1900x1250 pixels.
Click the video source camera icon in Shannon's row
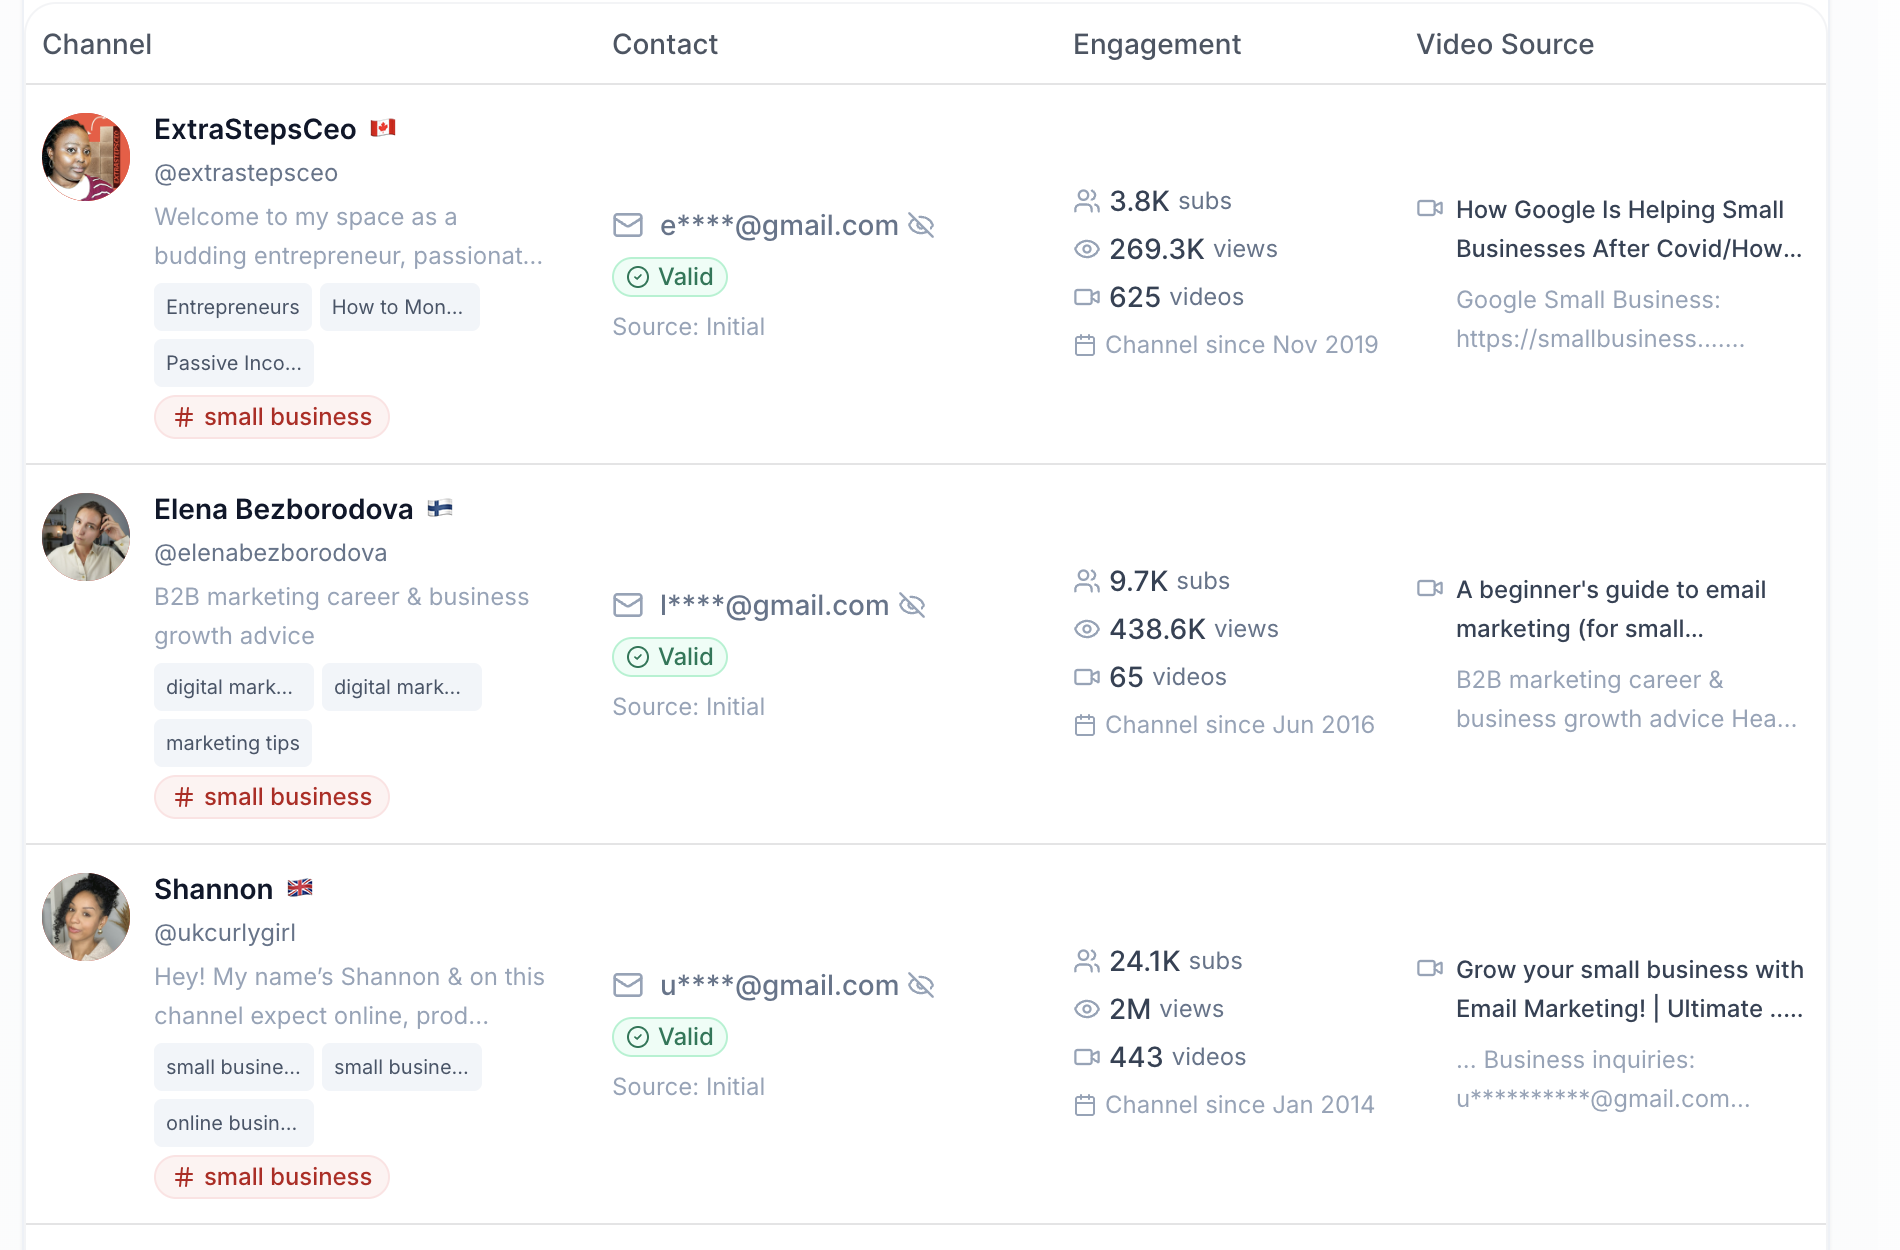(1432, 968)
